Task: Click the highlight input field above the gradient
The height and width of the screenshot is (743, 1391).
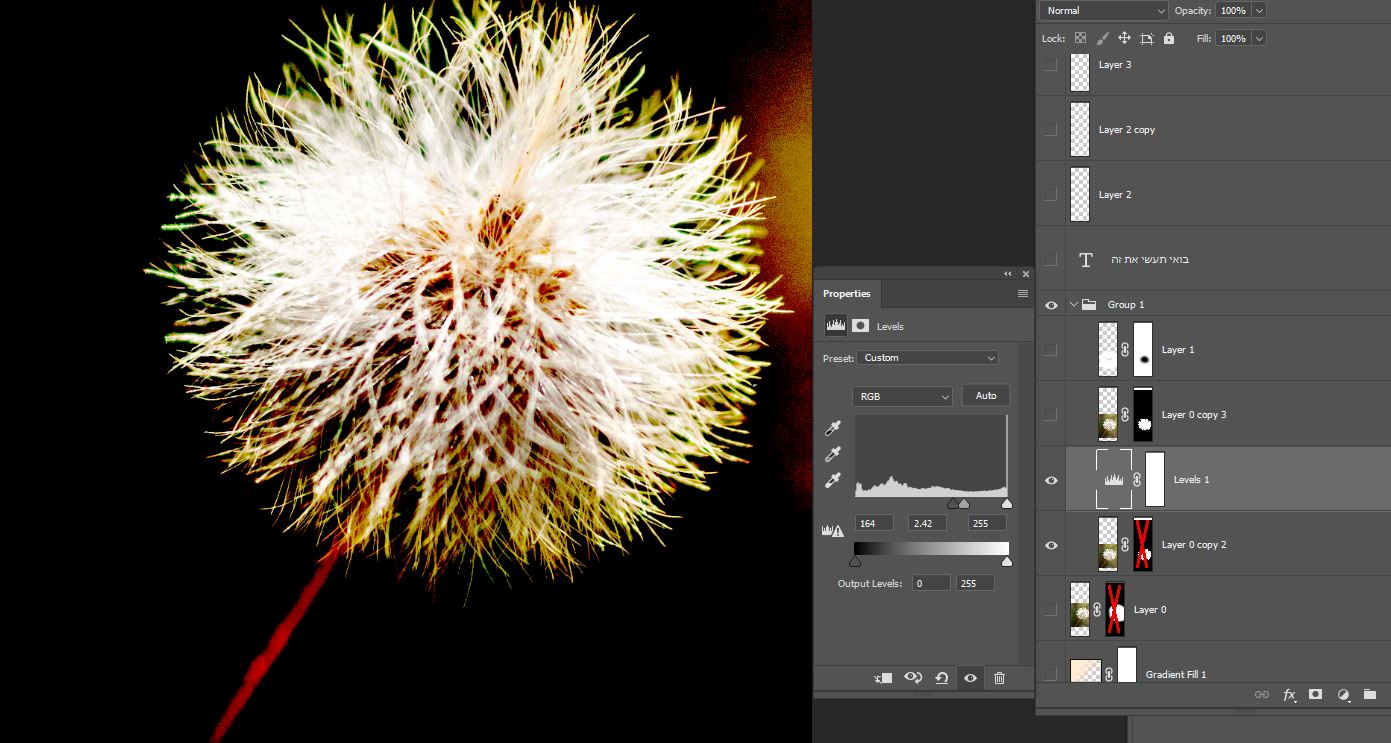Action: (x=987, y=523)
